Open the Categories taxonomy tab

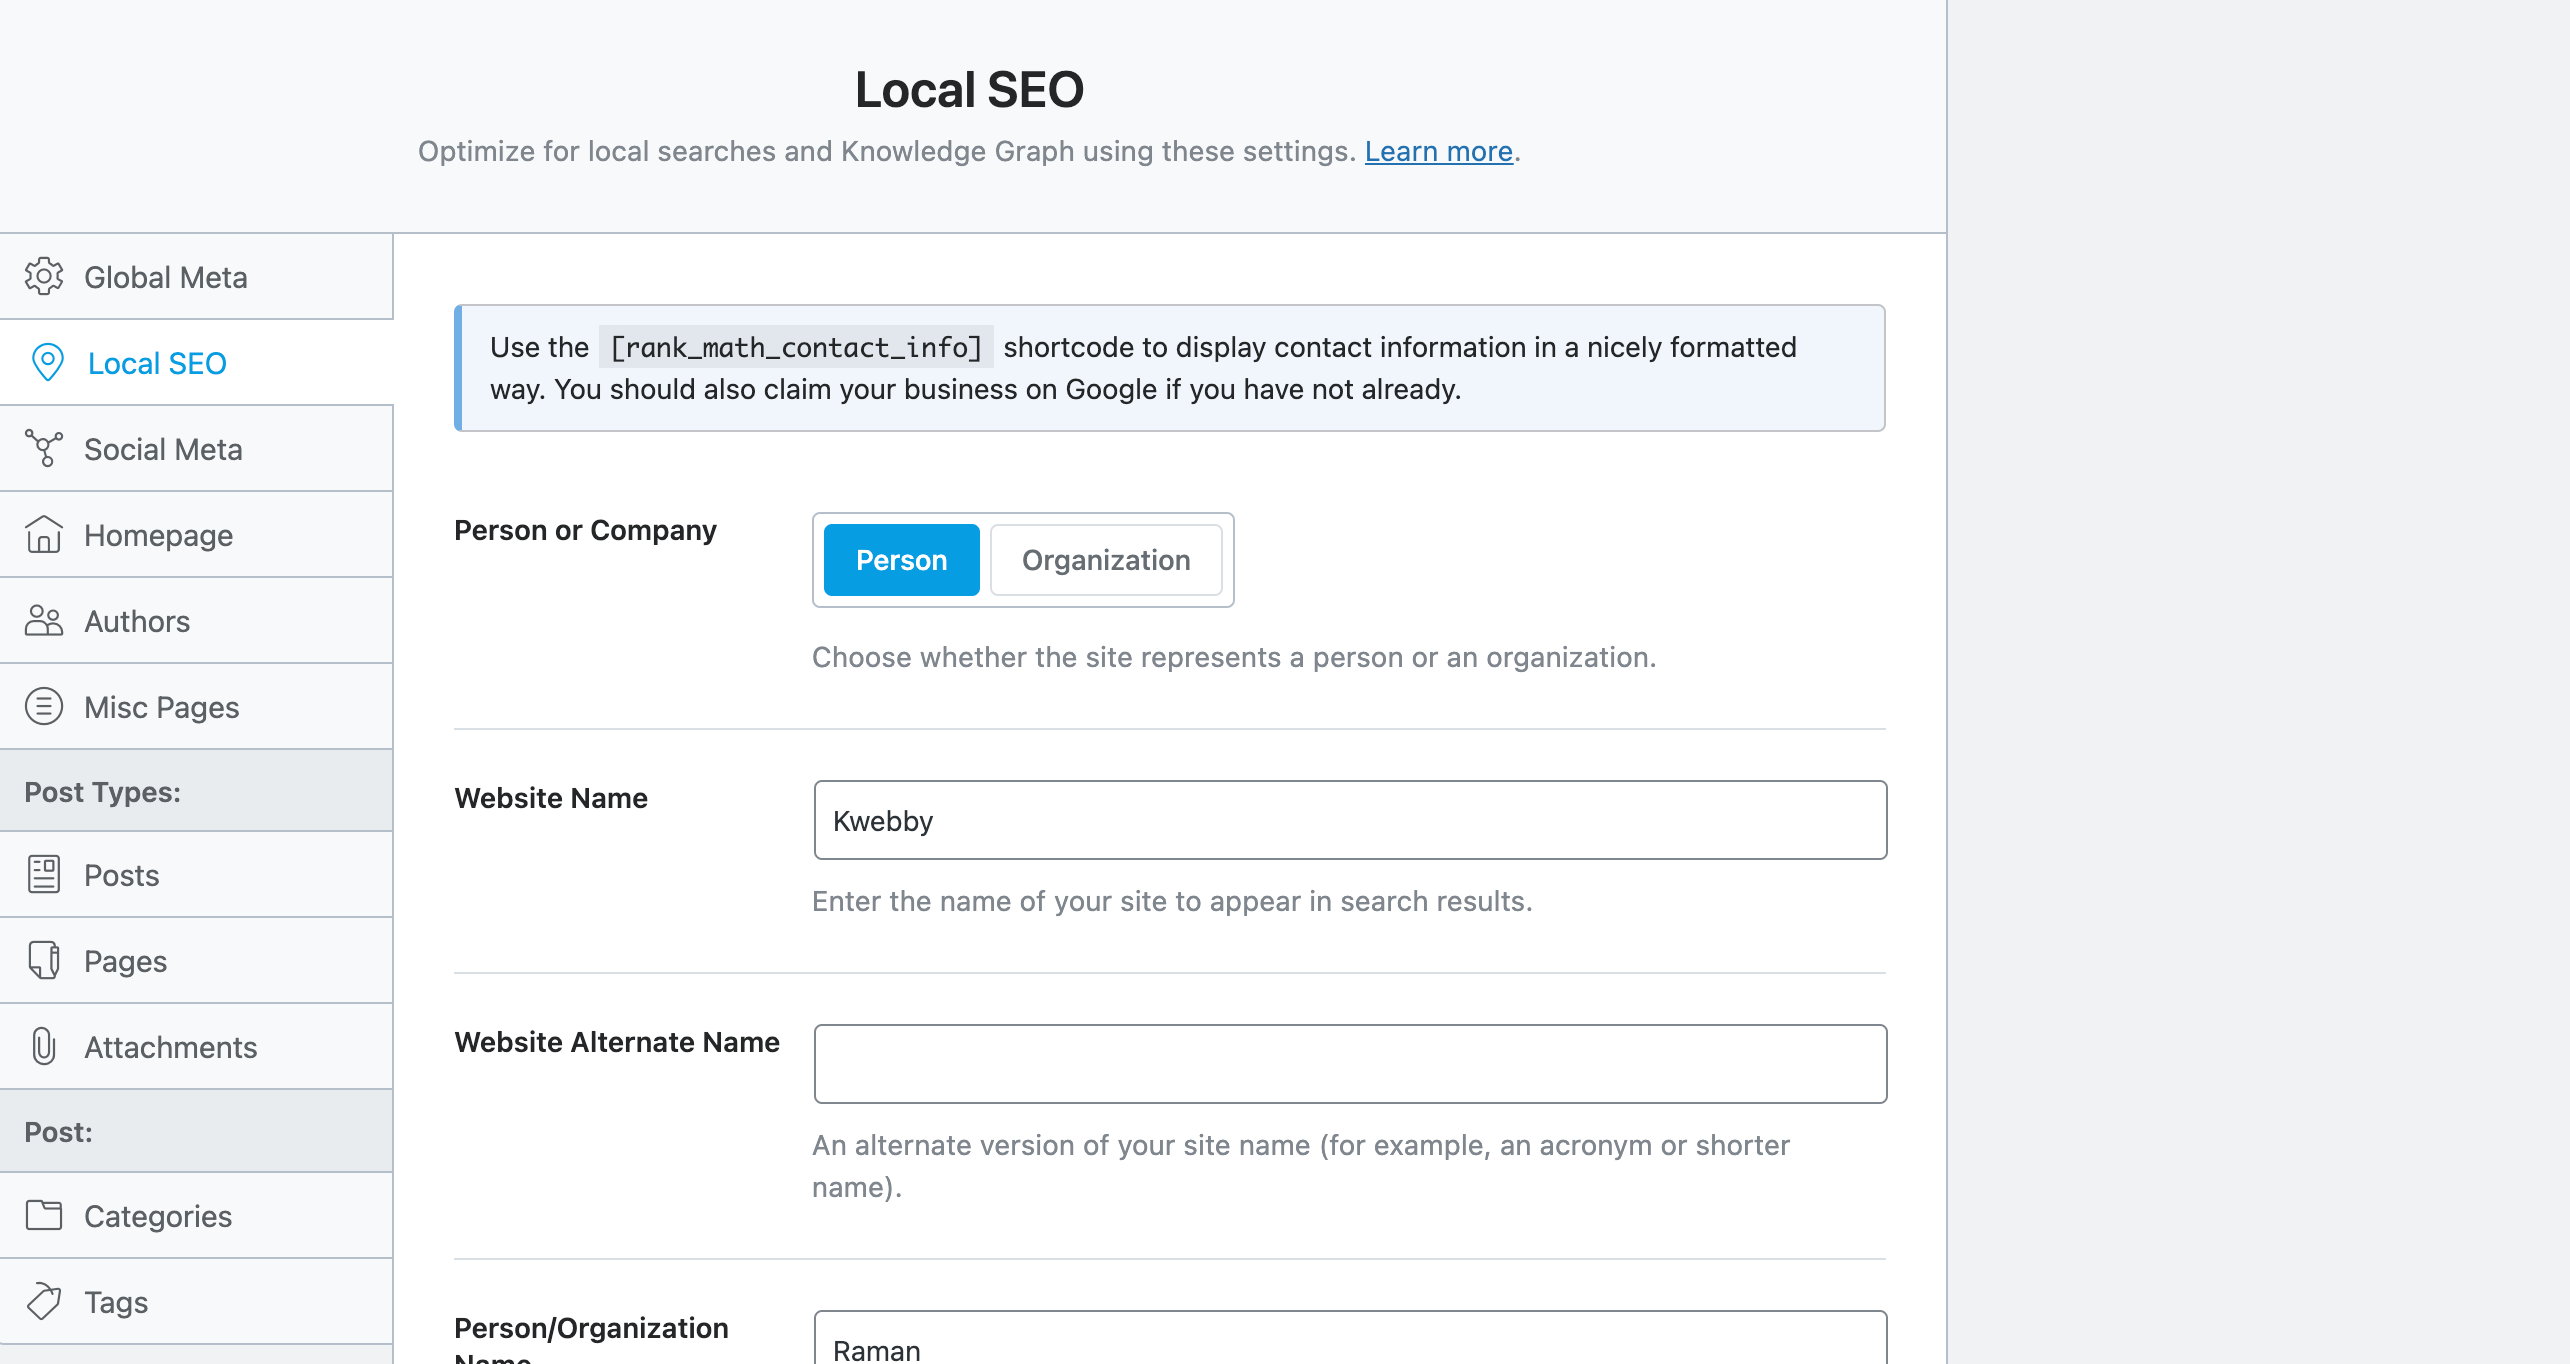[x=196, y=1216]
